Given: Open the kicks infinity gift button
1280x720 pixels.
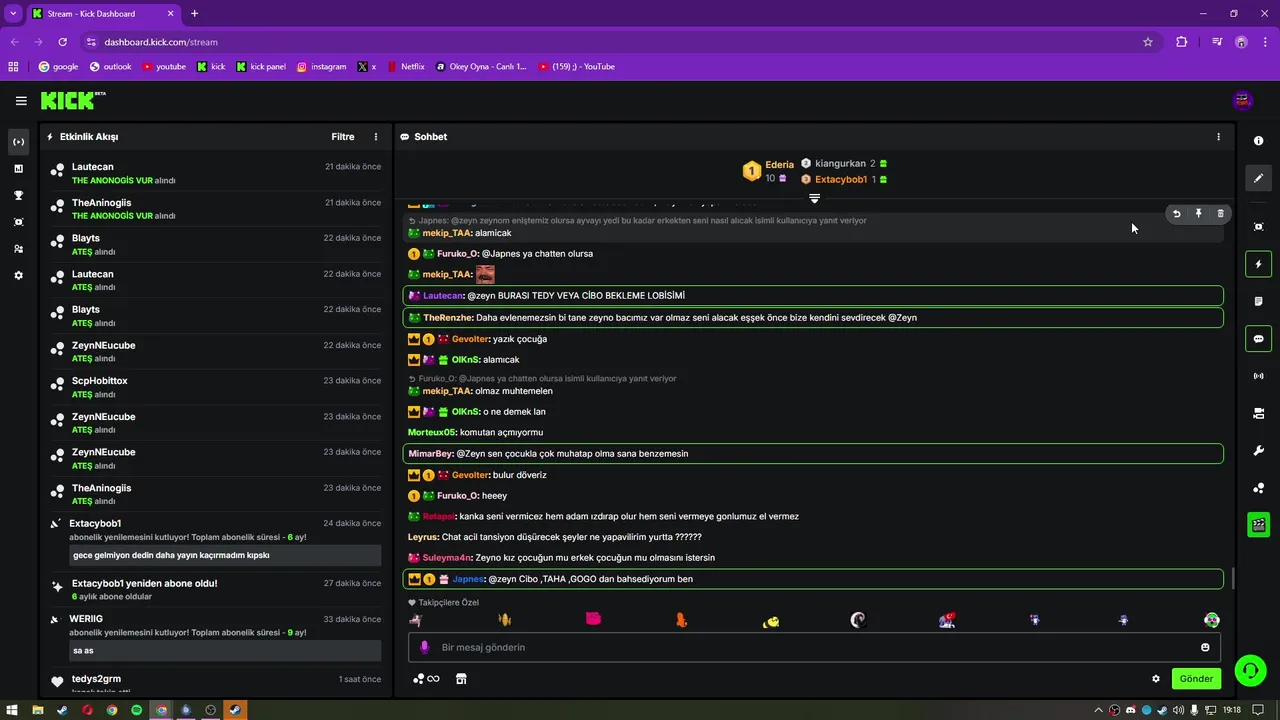Looking at the screenshot, I should [426, 679].
